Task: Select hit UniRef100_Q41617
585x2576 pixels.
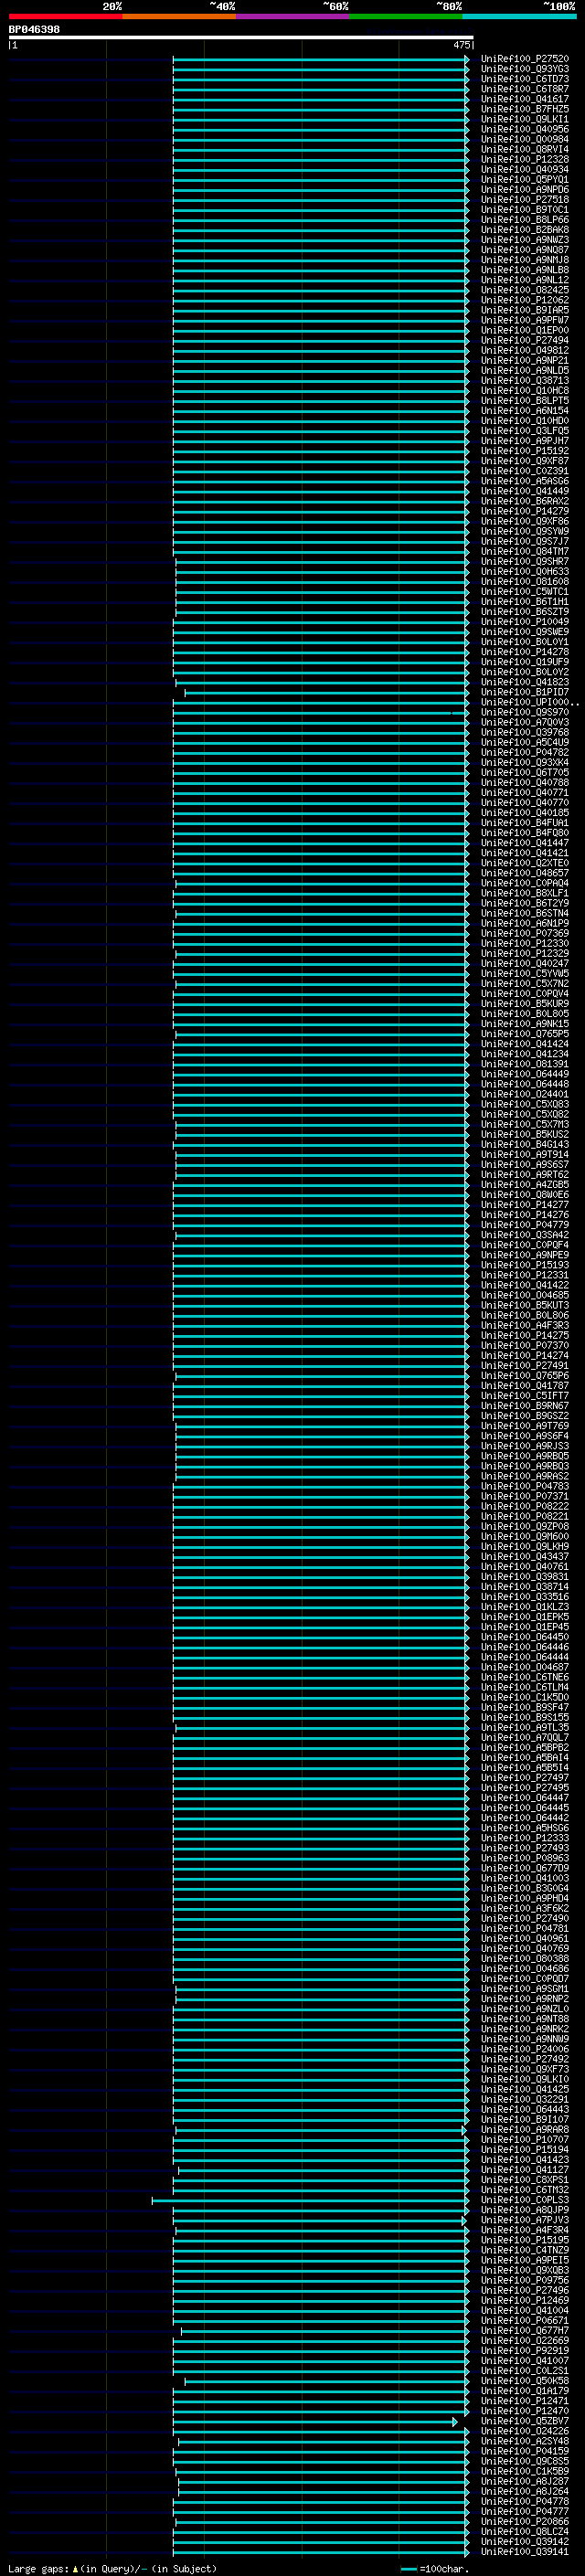Action: tap(524, 99)
